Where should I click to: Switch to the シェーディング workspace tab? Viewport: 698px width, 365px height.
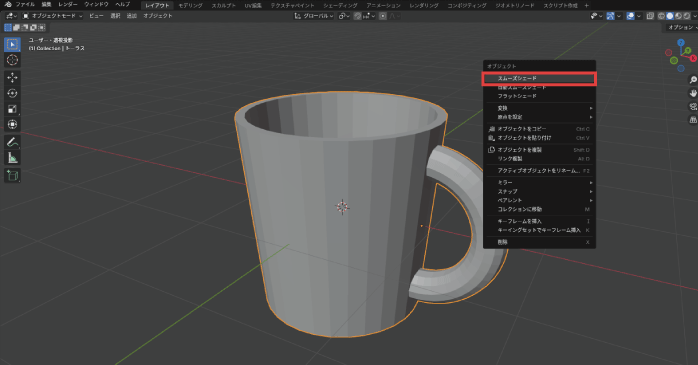[x=340, y=5]
